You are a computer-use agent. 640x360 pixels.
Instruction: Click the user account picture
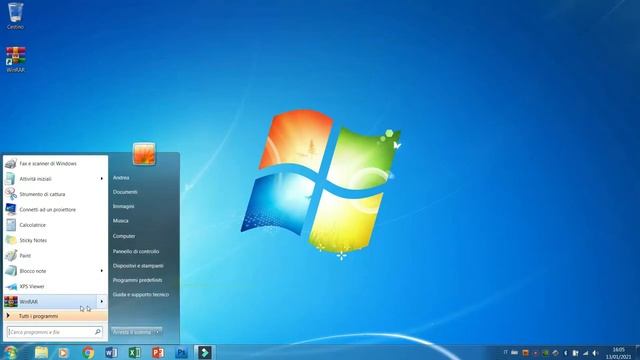pyautogui.click(x=144, y=154)
